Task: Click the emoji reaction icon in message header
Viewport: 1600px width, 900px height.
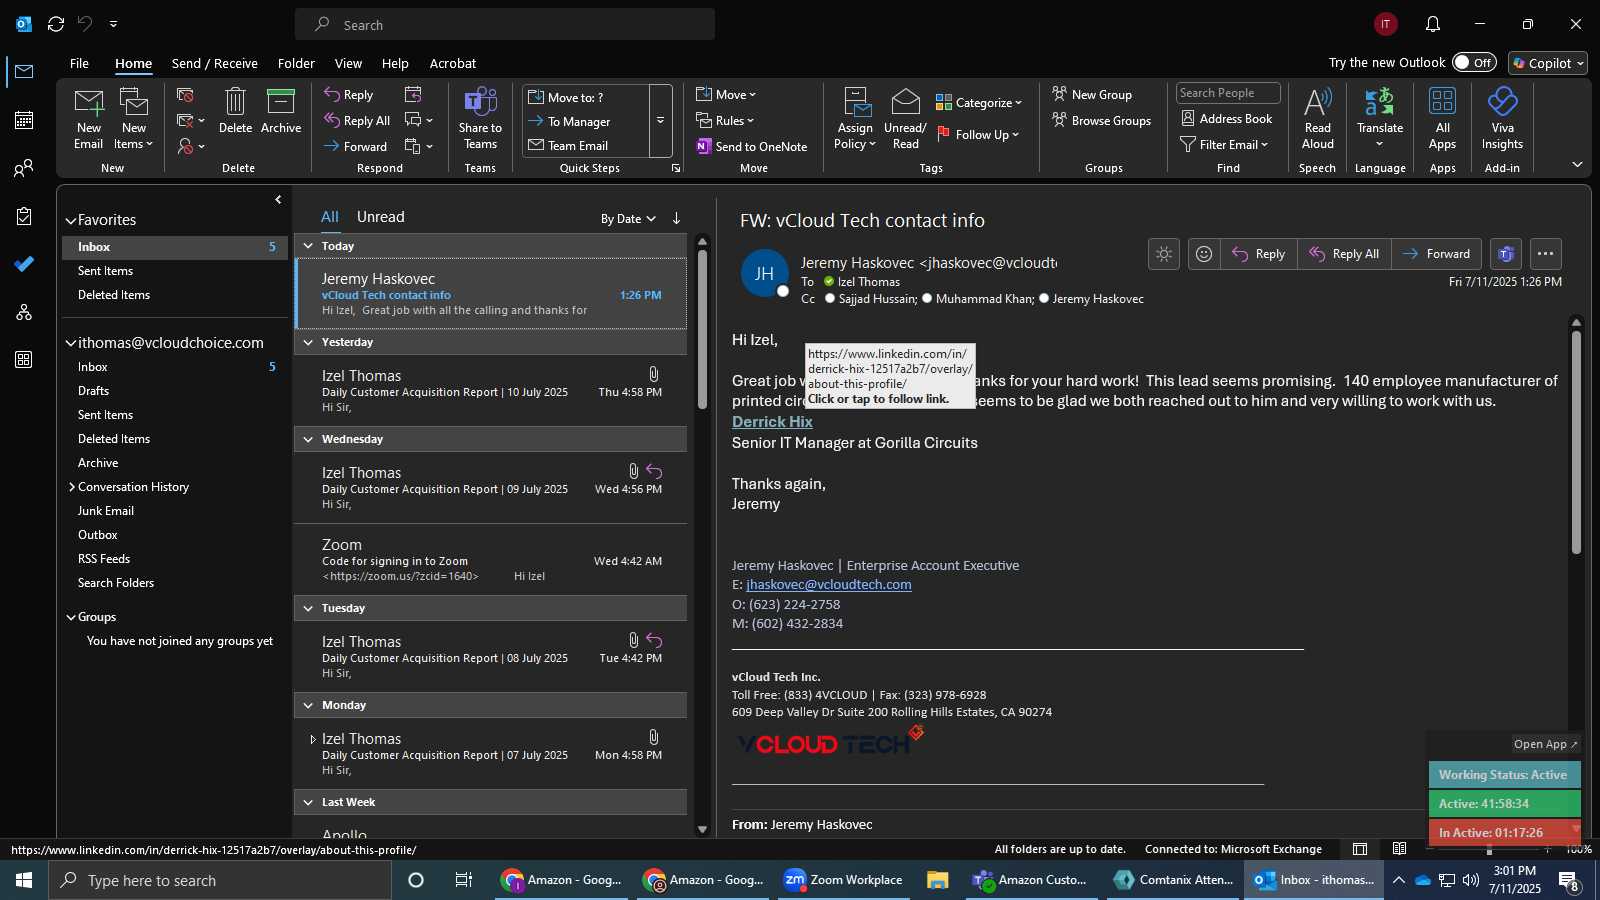Action: coord(1204,254)
